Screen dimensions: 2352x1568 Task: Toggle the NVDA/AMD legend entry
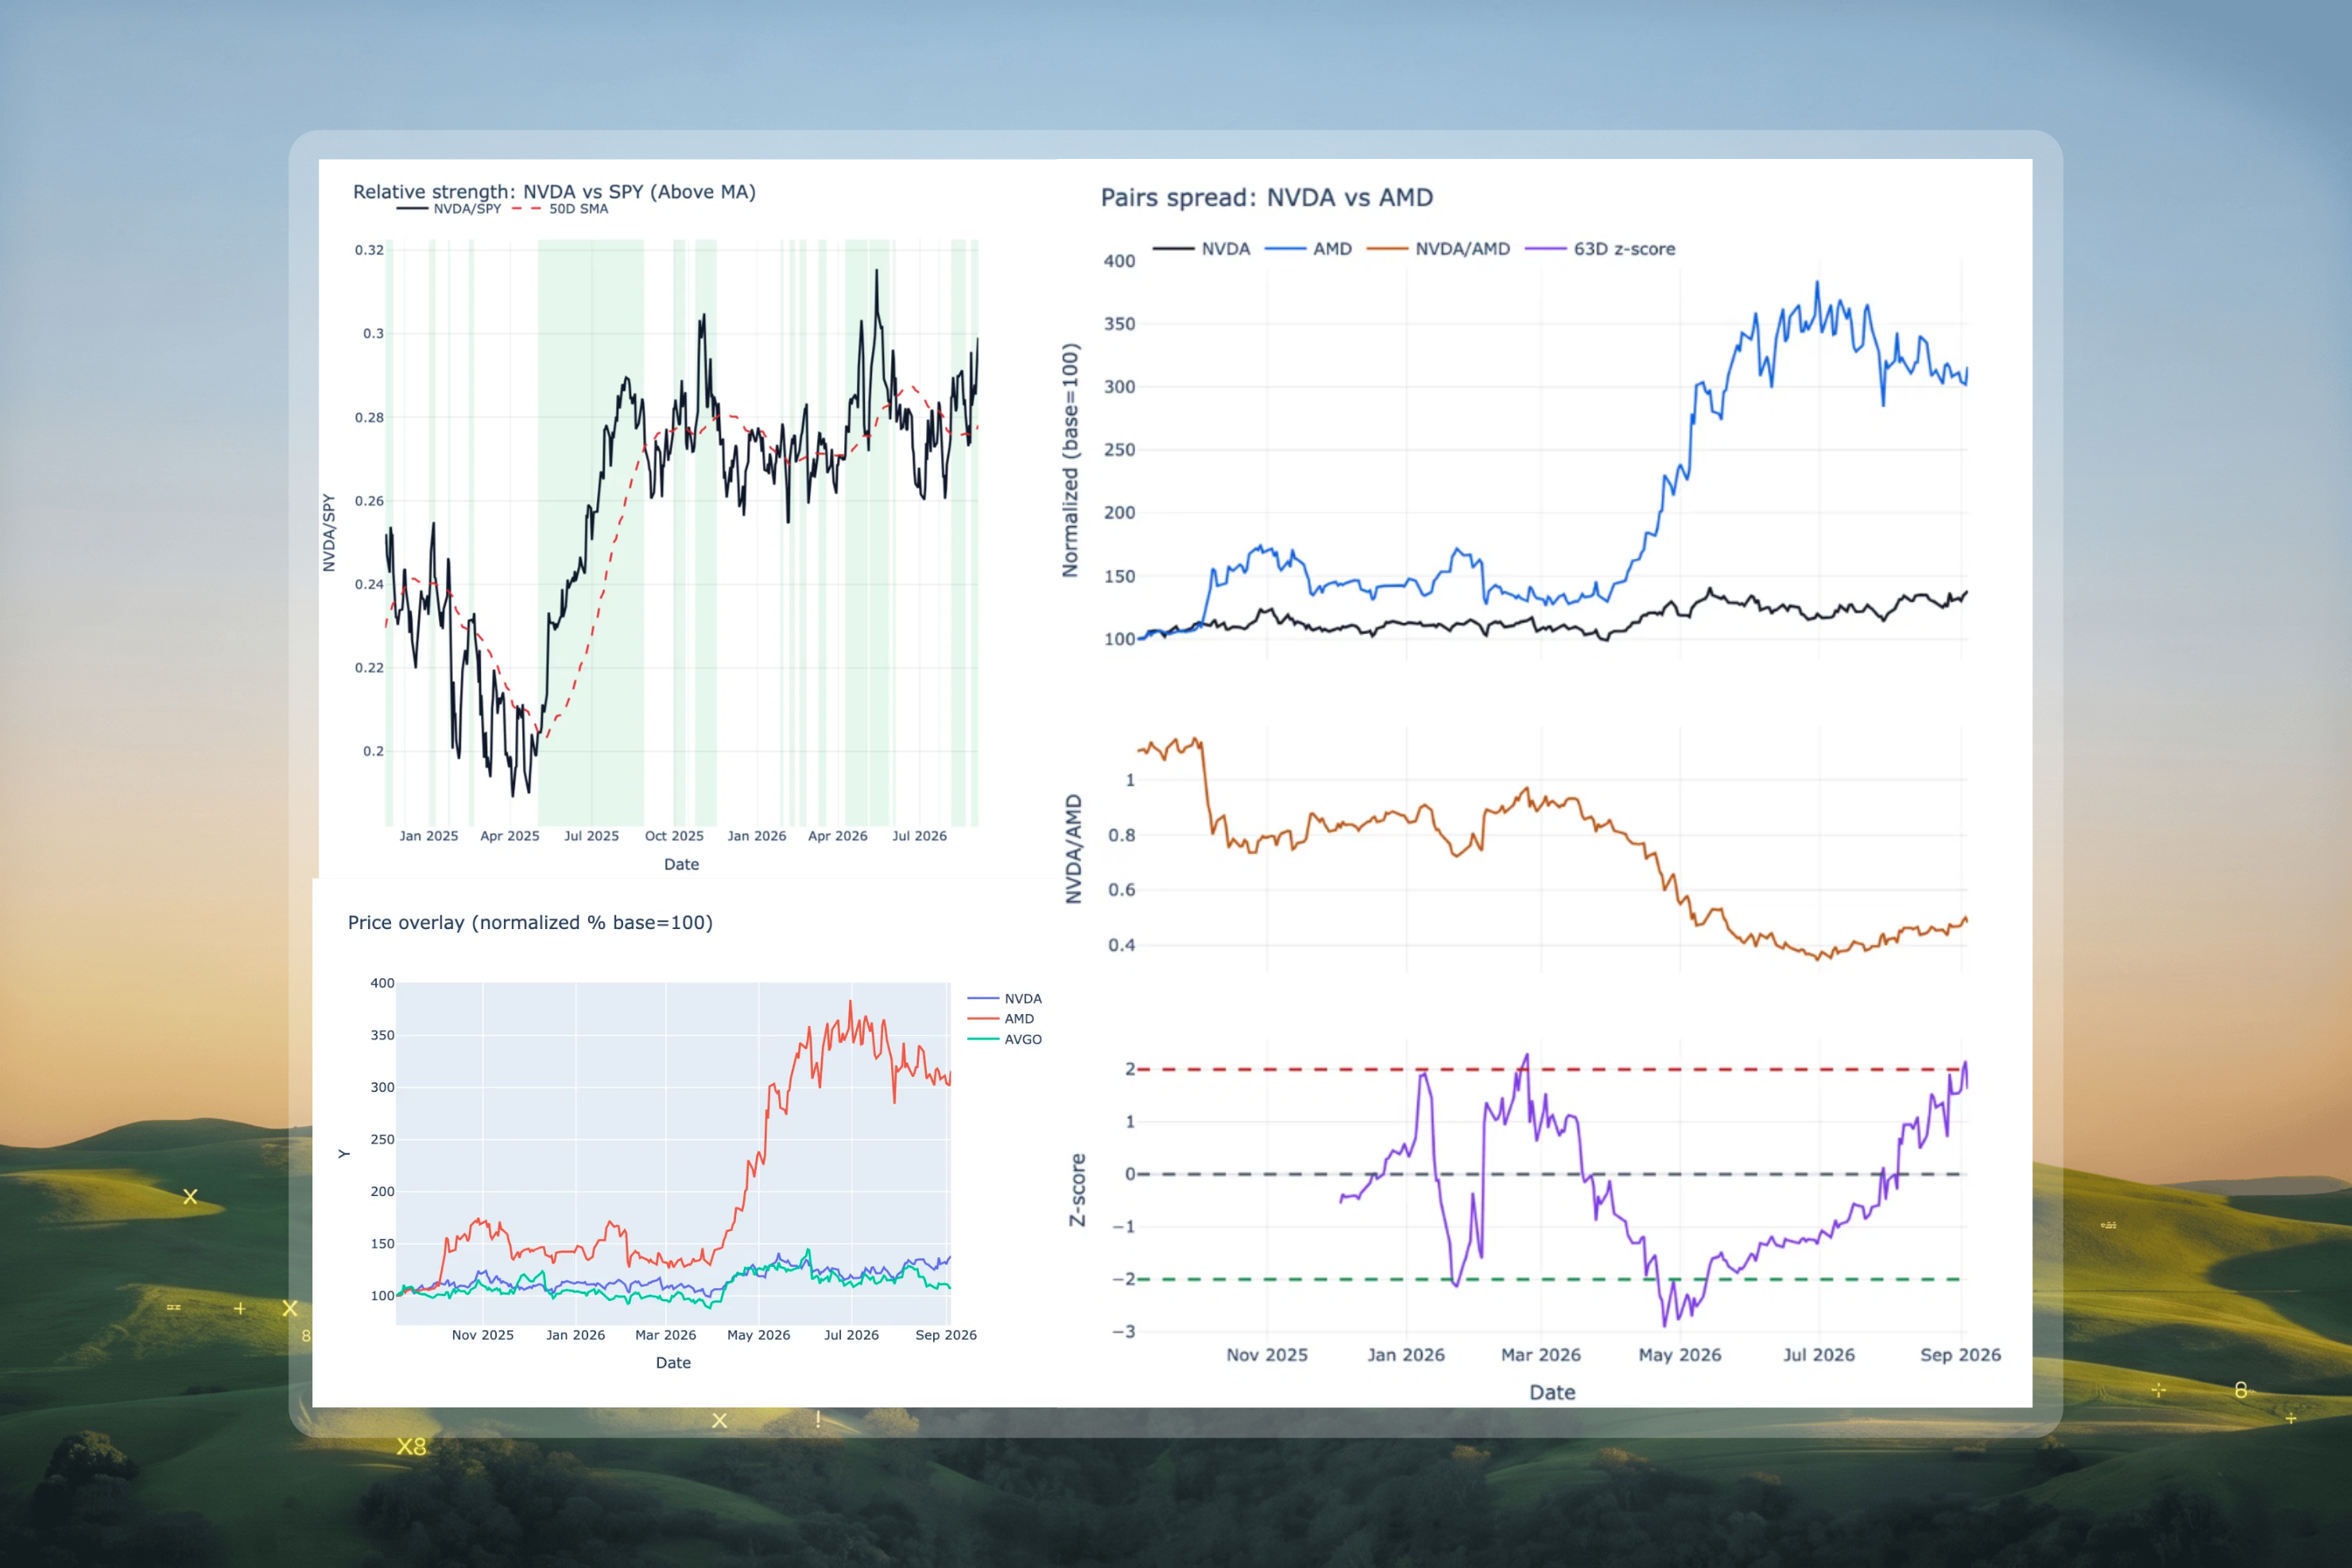pyautogui.click(x=1438, y=249)
